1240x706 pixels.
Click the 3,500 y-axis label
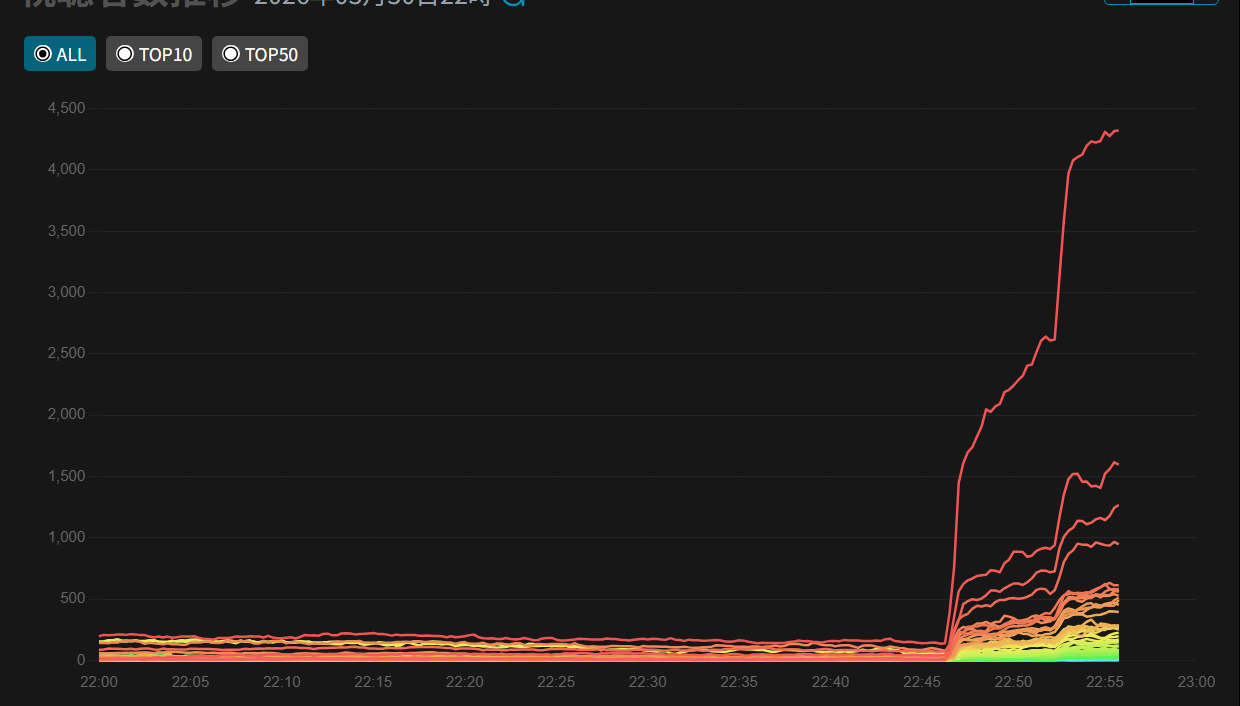coord(67,231)
